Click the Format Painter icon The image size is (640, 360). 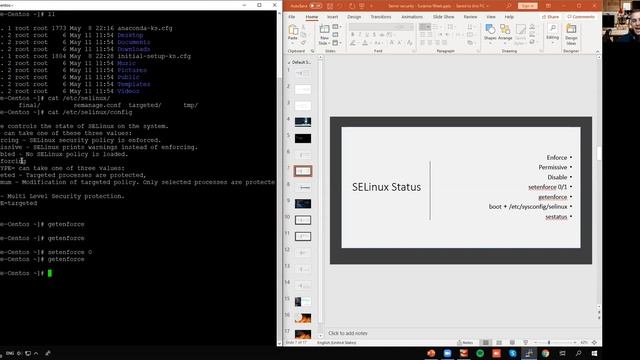pos(303,42)
